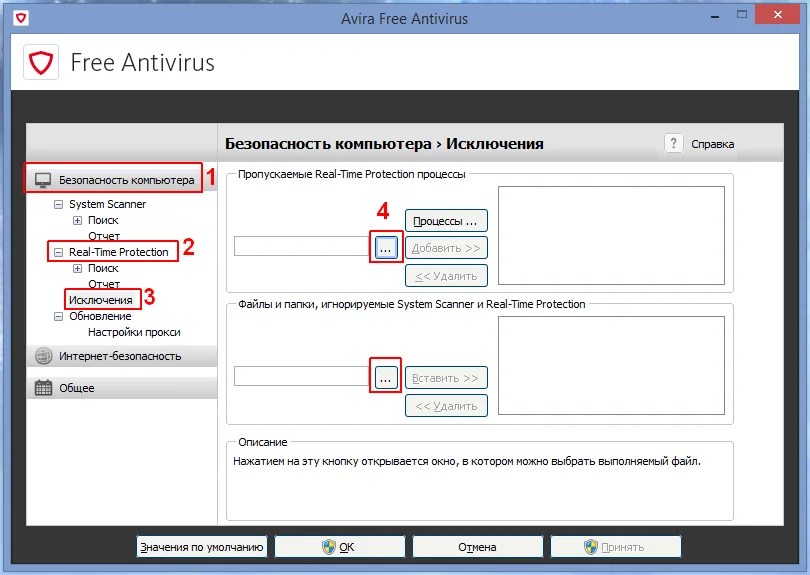Collapse the Real-Time Protection tree node
The image size is (810, 575).
click(58, 252)
